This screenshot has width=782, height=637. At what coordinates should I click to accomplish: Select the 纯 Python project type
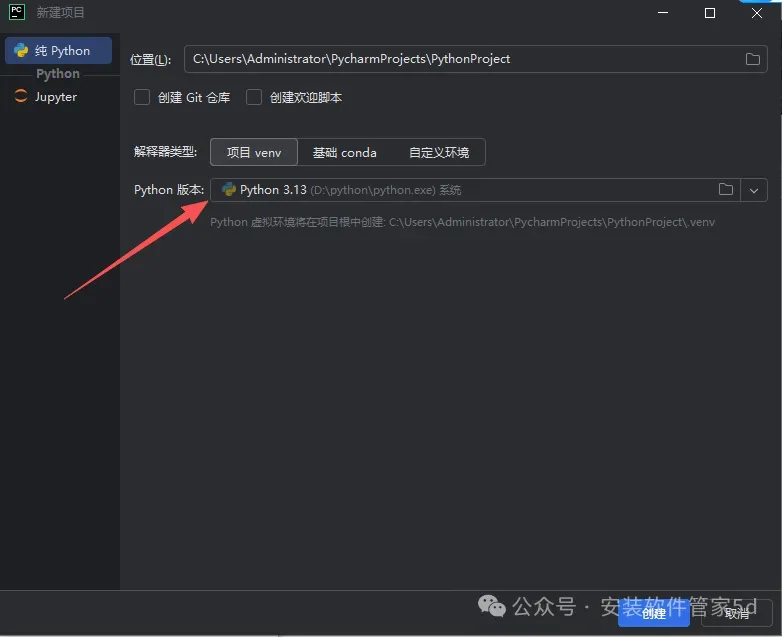[58, 50]
